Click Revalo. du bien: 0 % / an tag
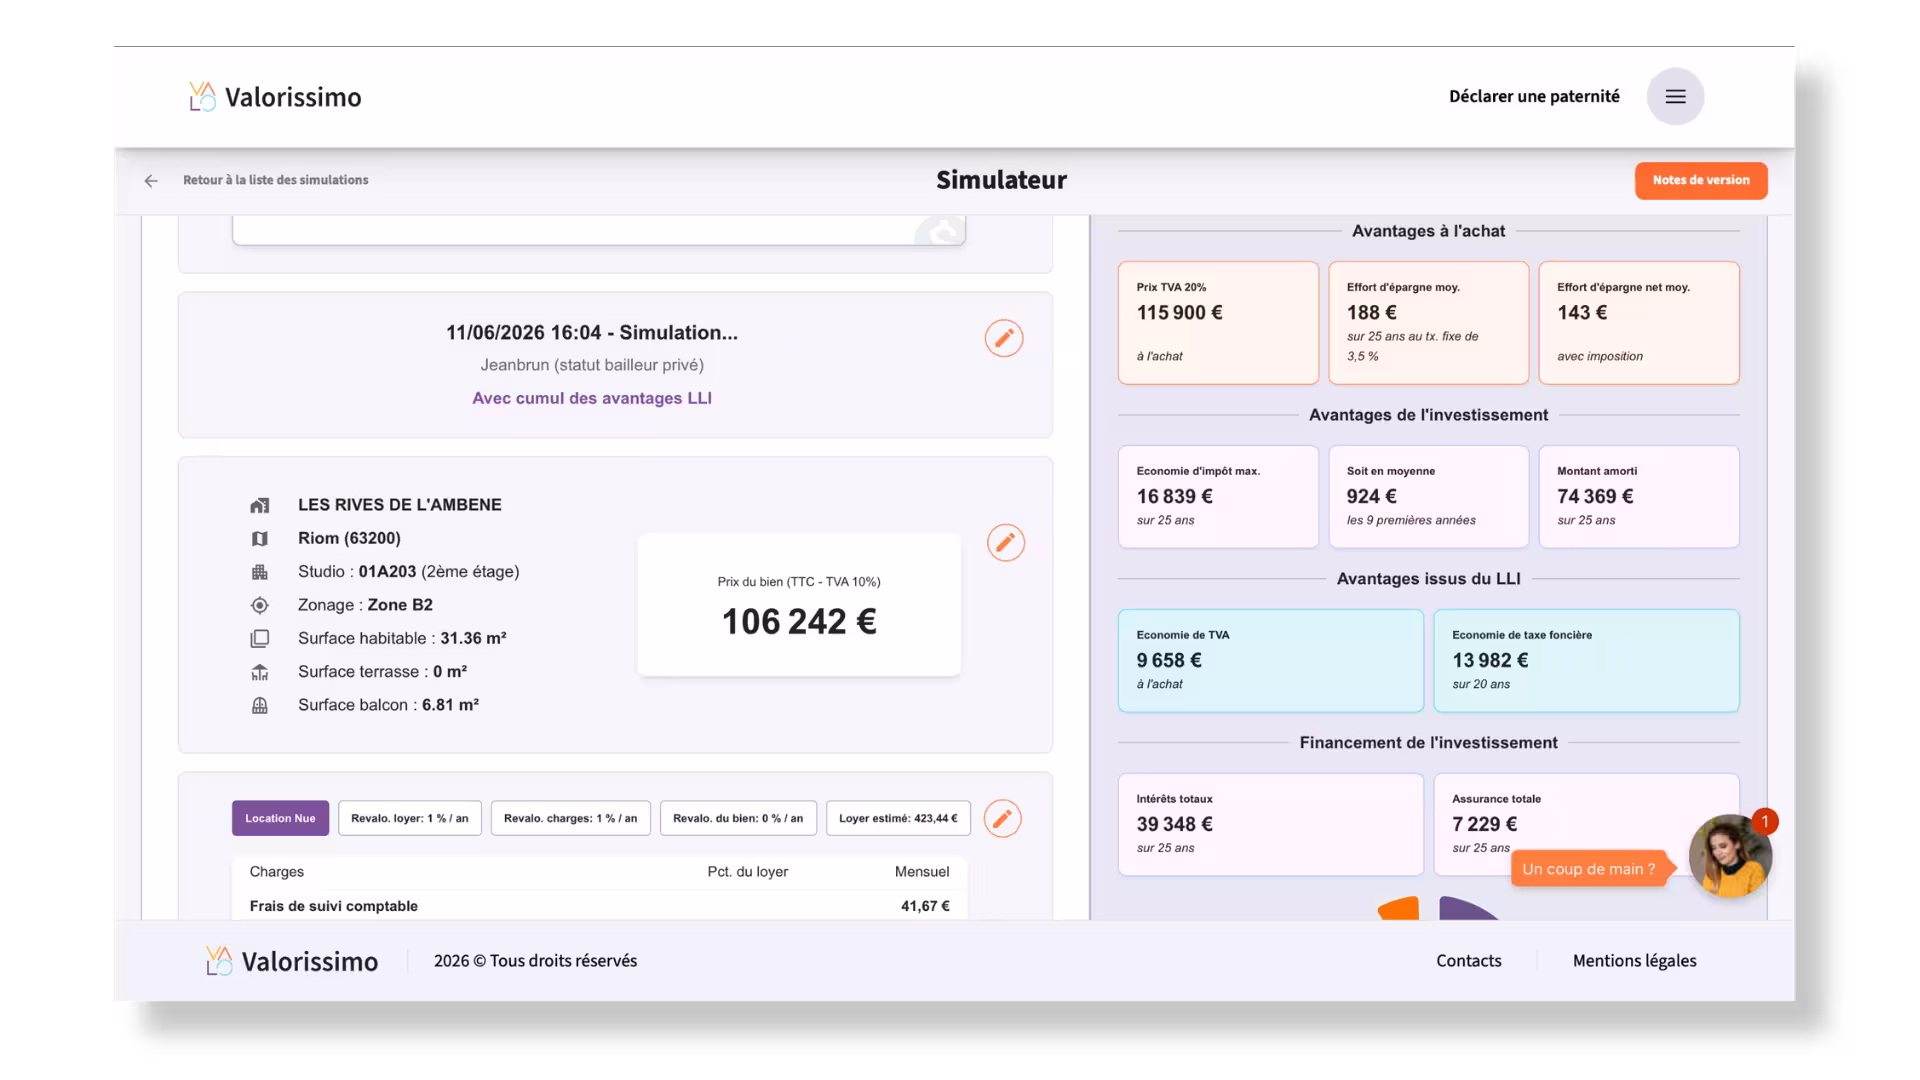The image size is (1920, 1080). pyautogui.click(x=738, y=818)
